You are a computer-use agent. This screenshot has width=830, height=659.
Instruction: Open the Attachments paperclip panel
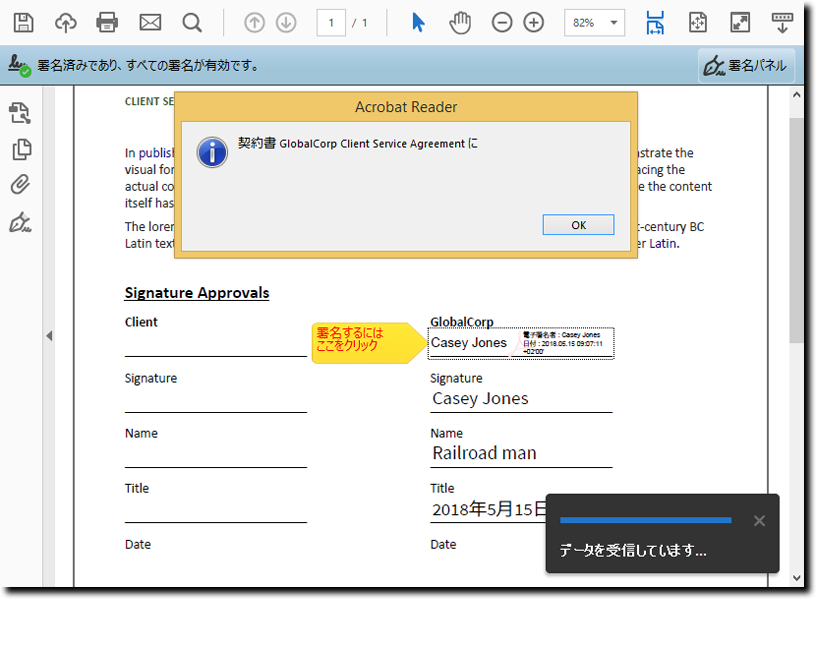[20, 184]
